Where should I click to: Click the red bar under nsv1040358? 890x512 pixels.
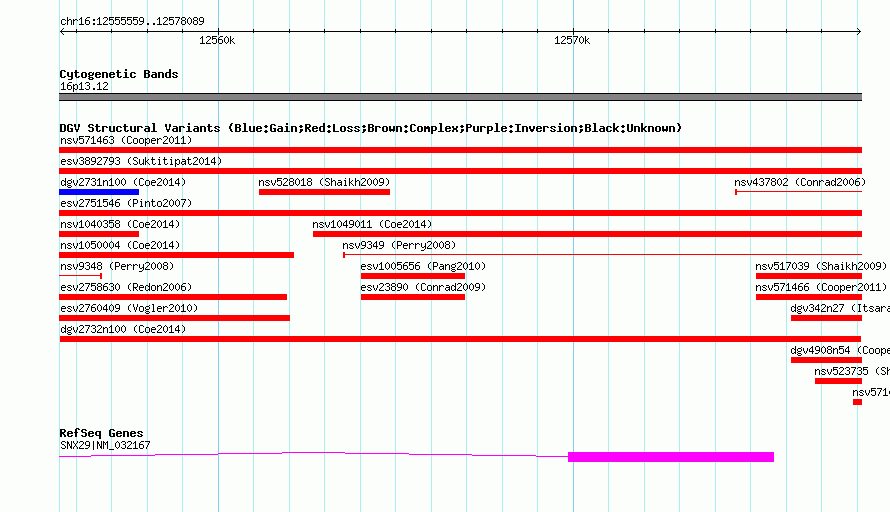point(99,234)
